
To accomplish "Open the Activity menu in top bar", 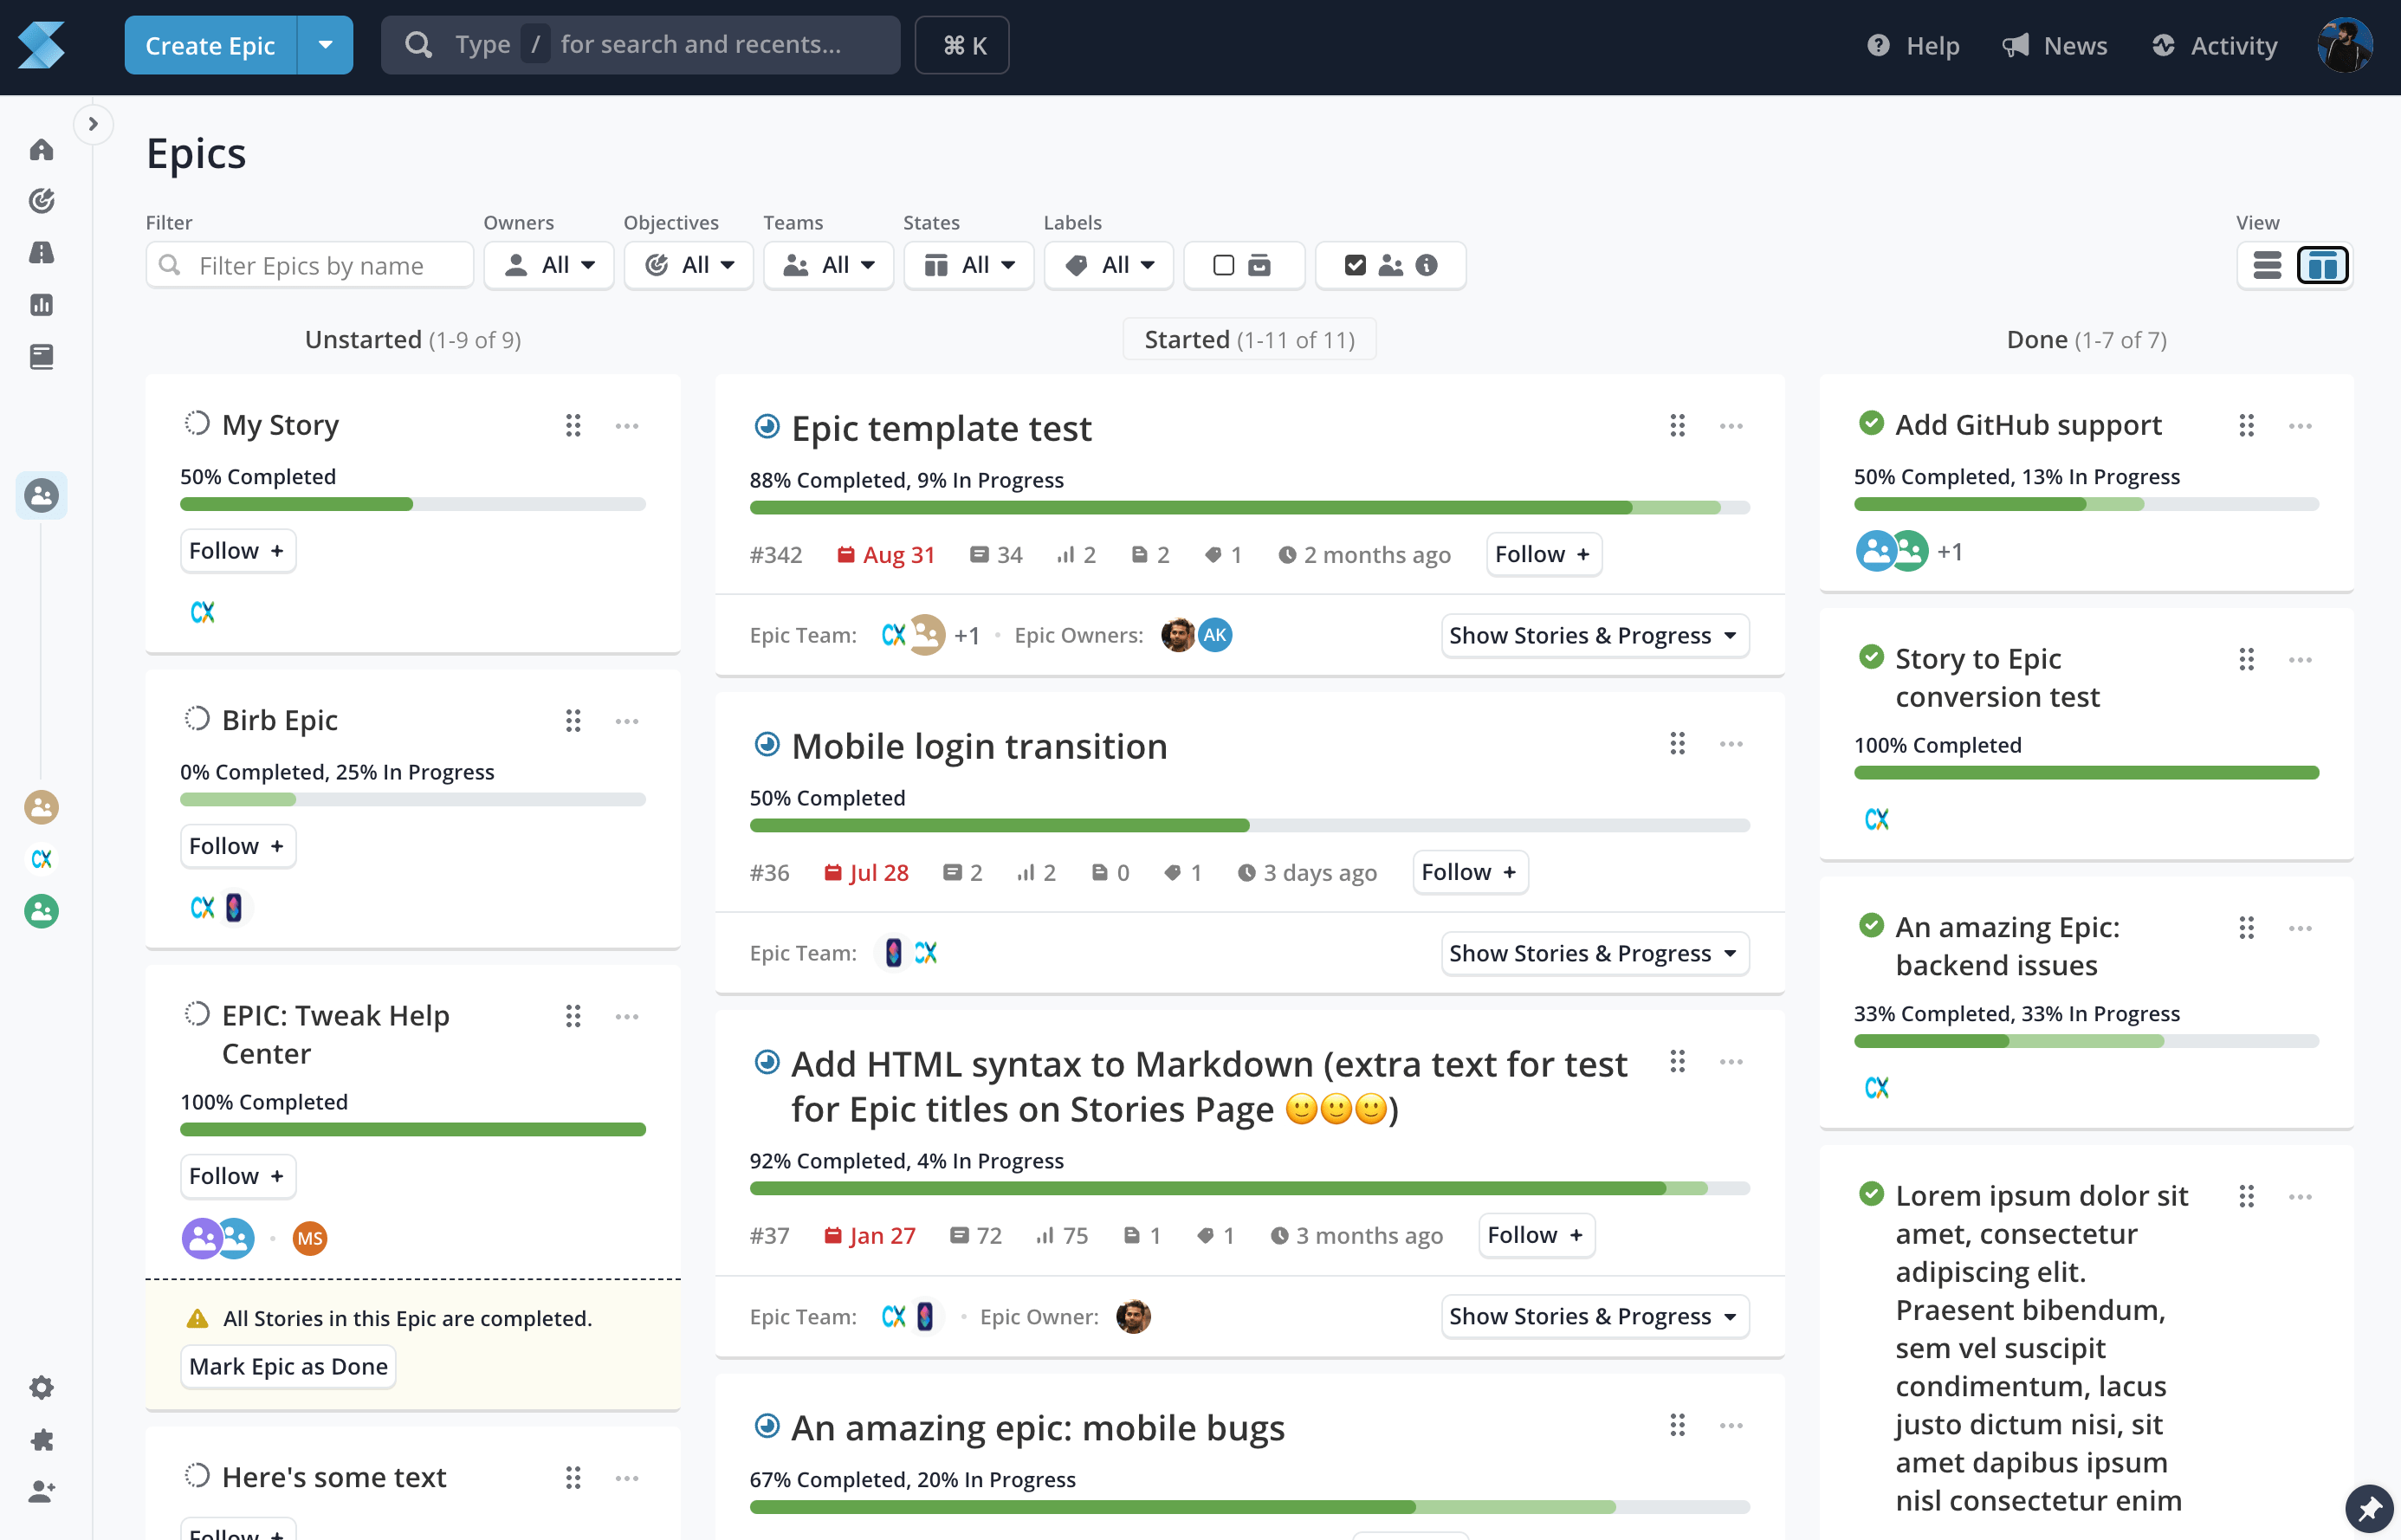I will click(x=2214, y=46).
